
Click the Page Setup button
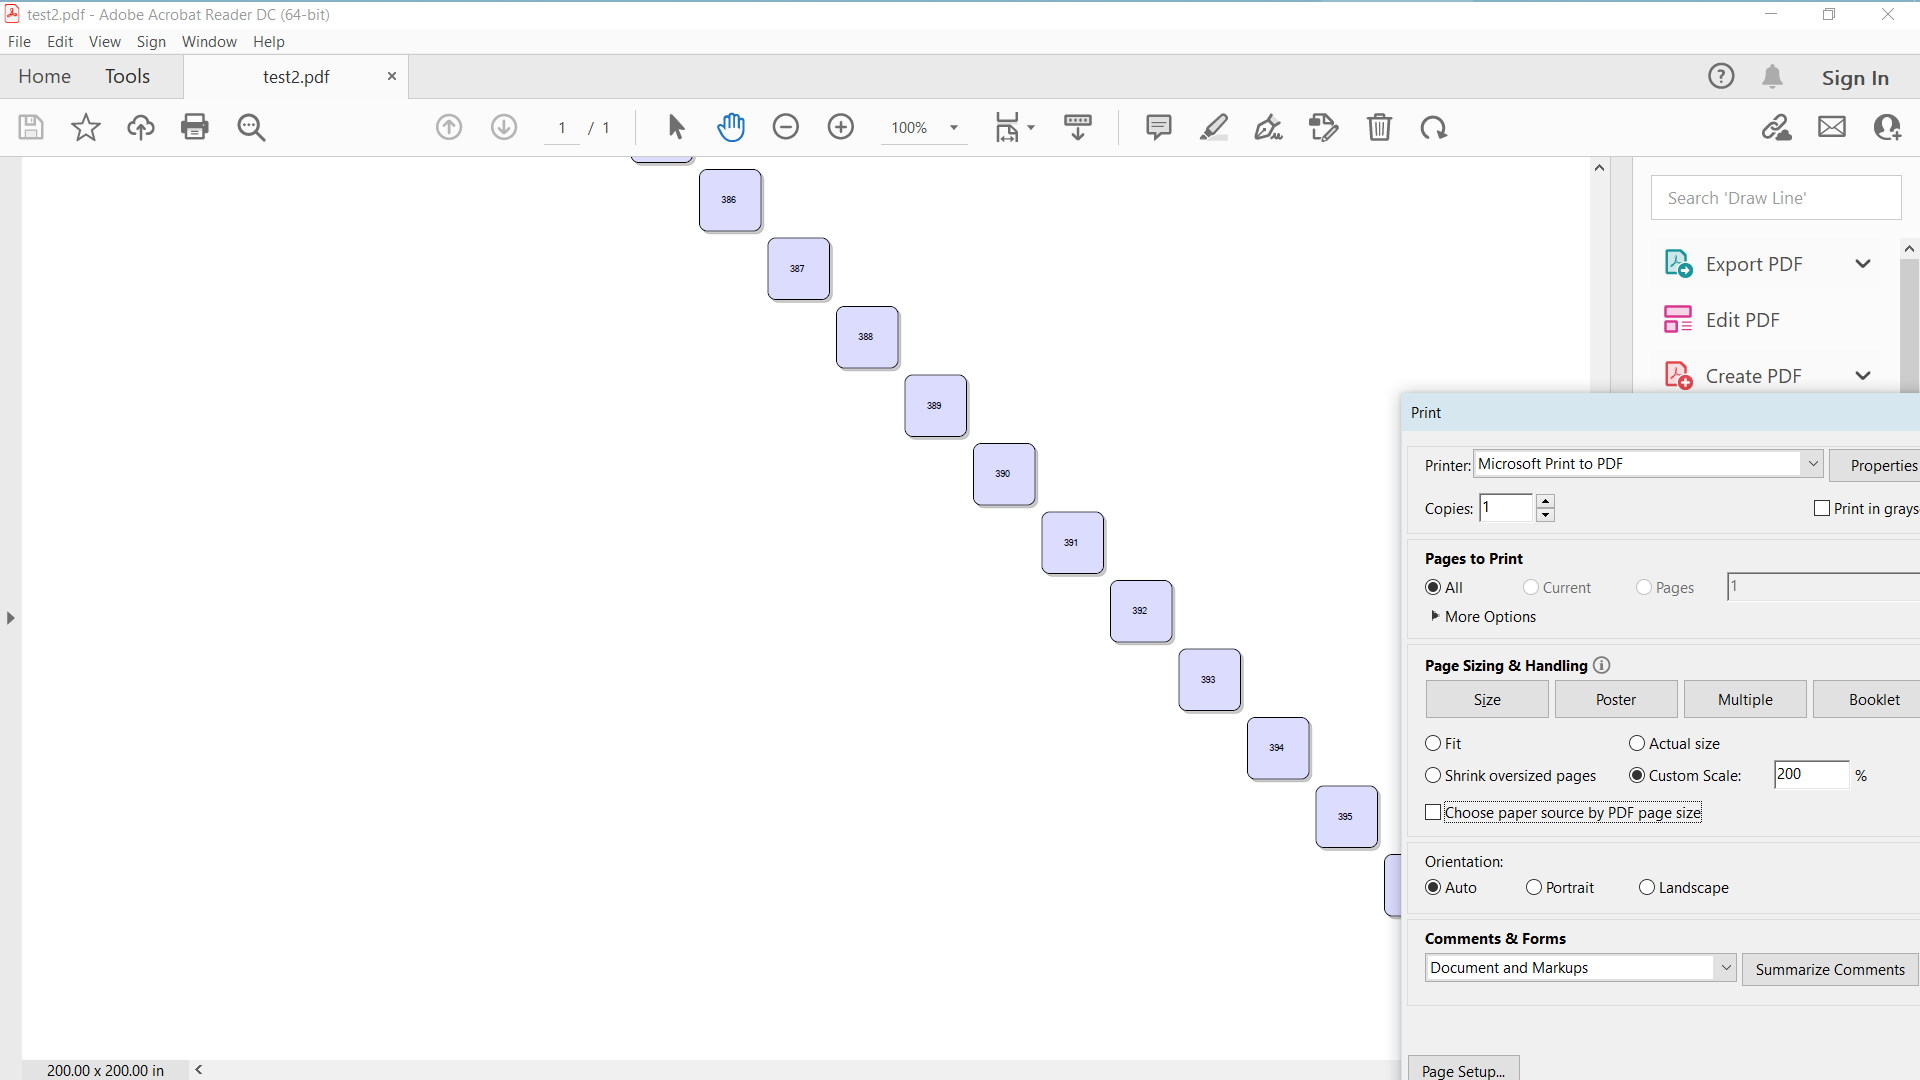(1463, 1069)
